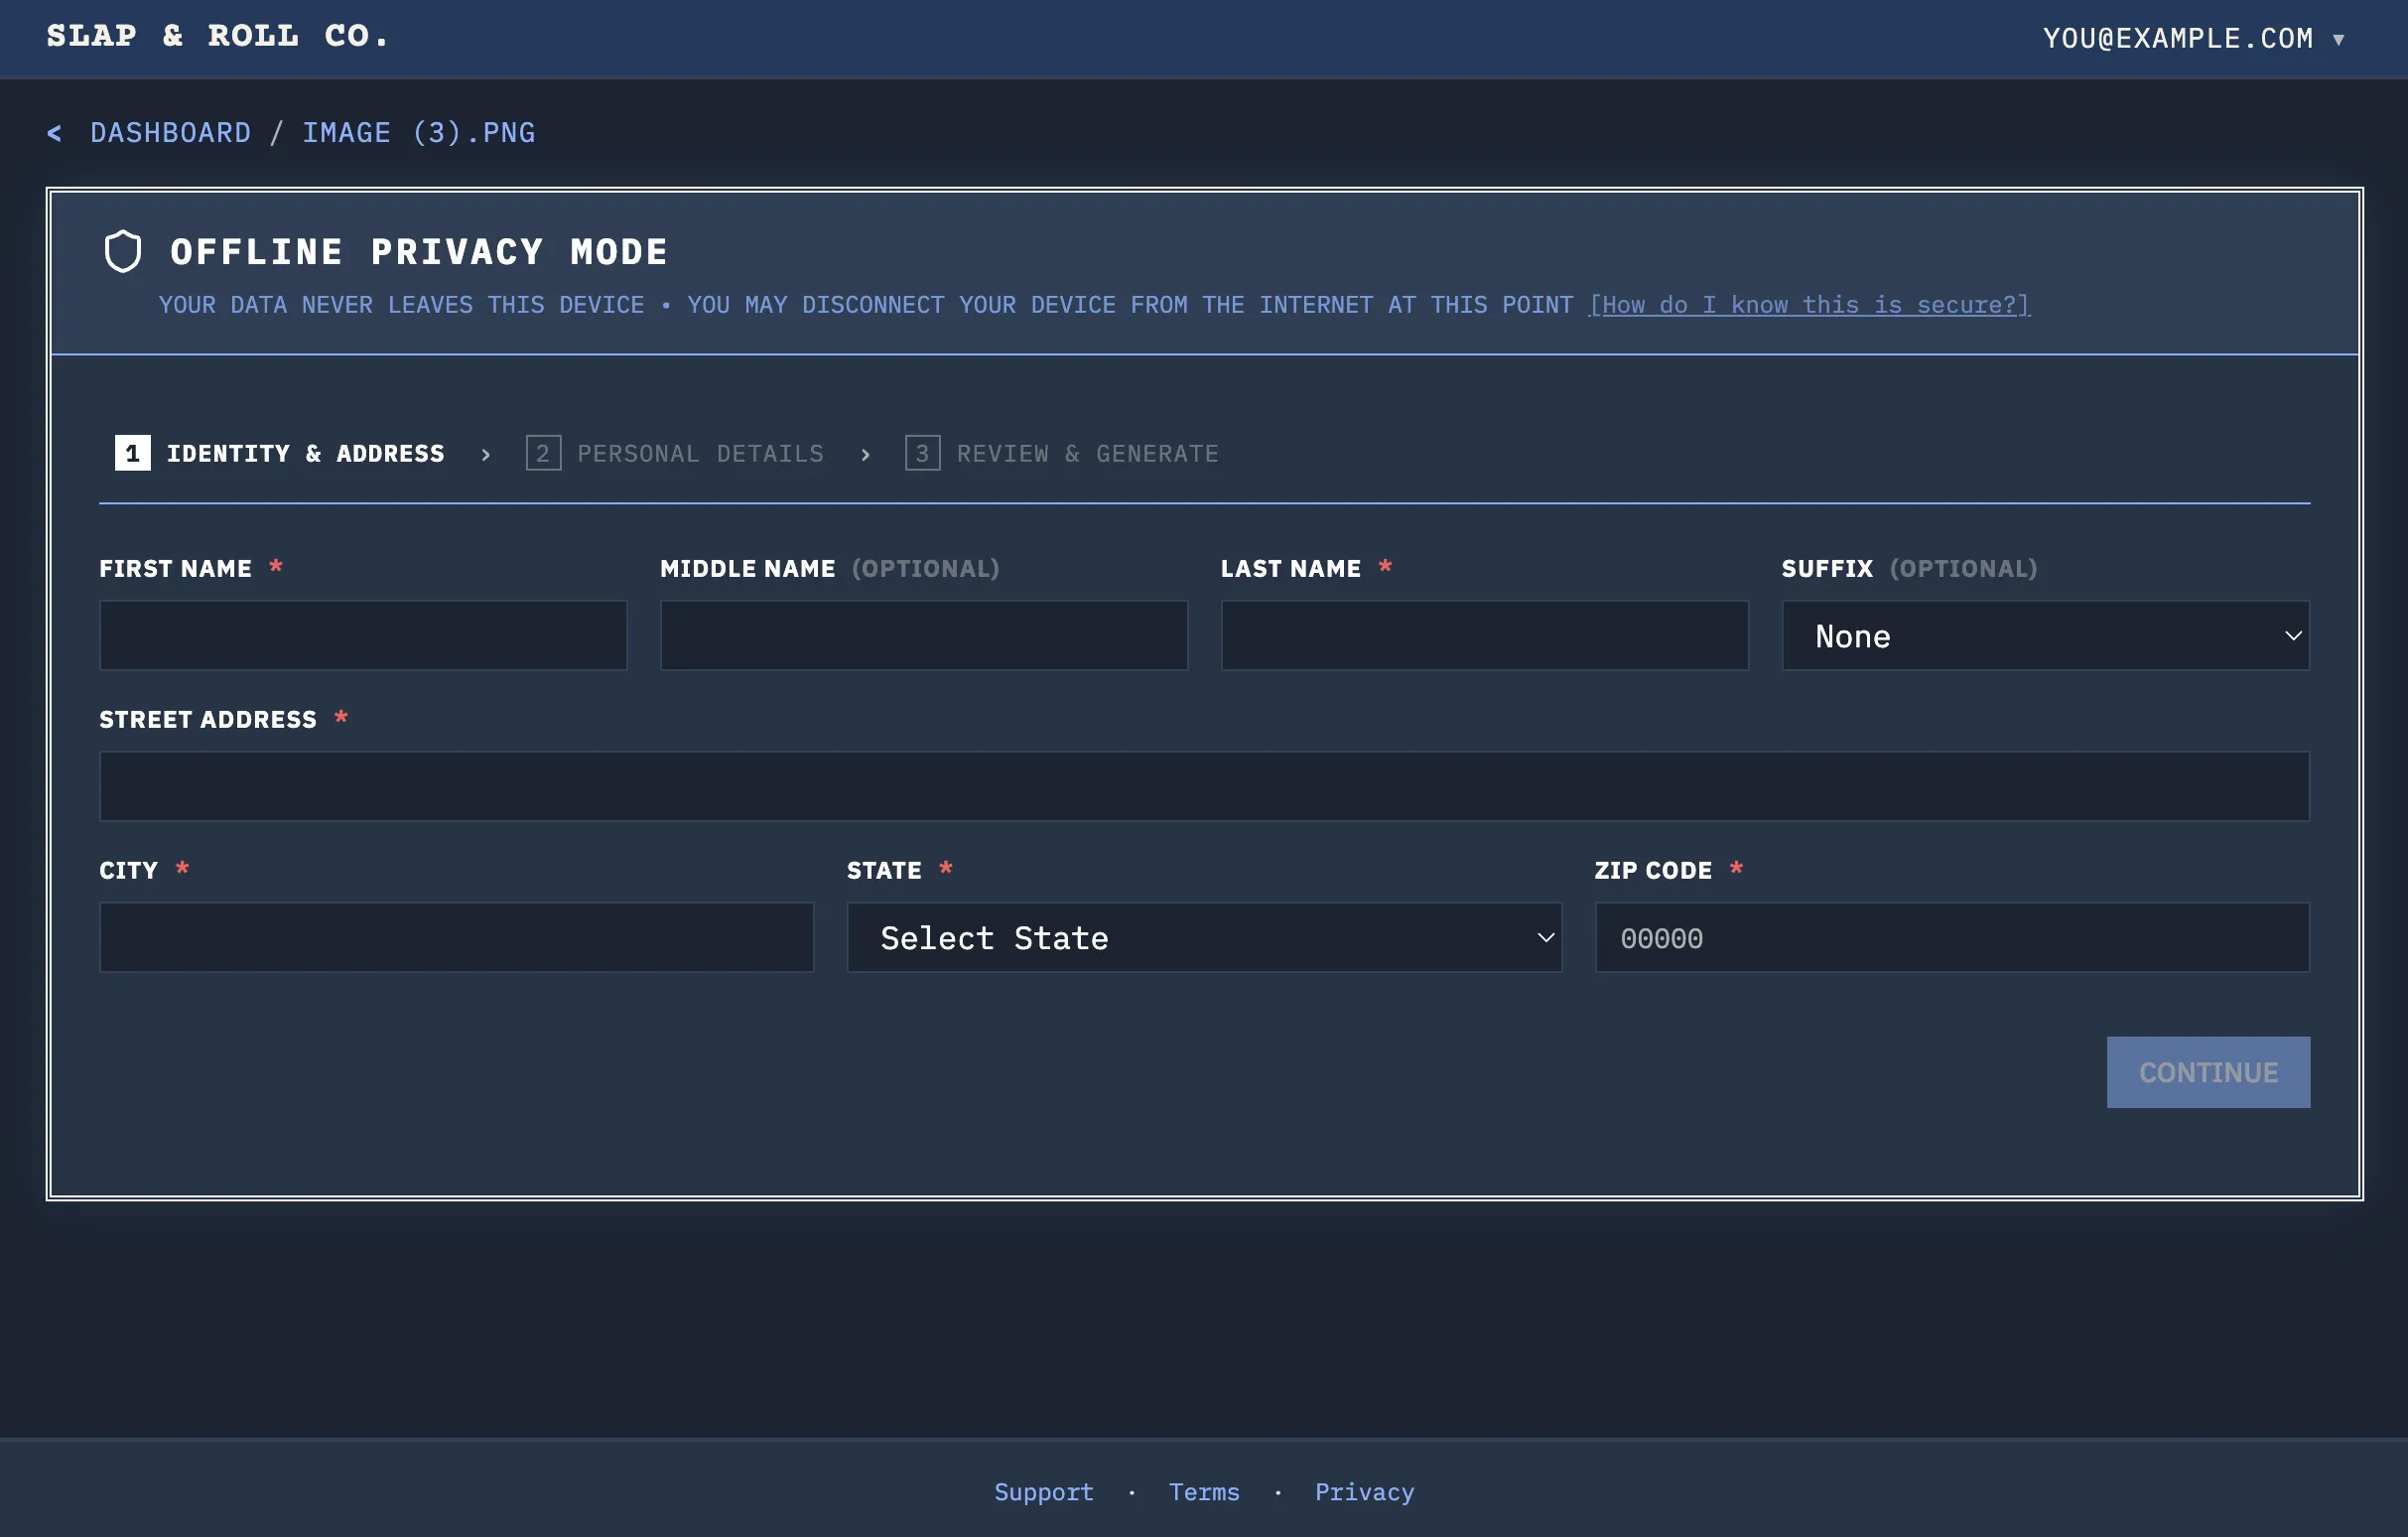Click the State label

[884, 870]
